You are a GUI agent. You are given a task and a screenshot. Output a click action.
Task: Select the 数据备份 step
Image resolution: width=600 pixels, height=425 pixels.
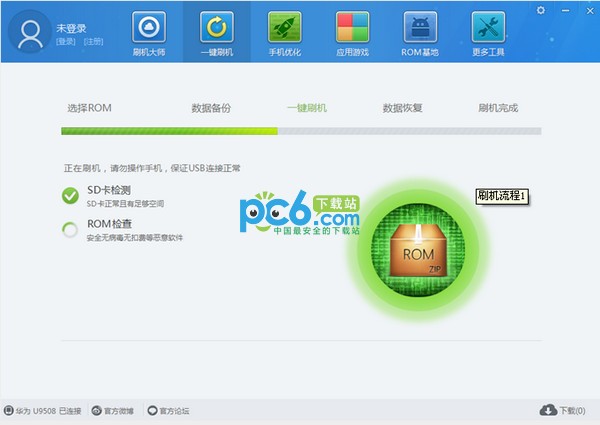[211, 108]
